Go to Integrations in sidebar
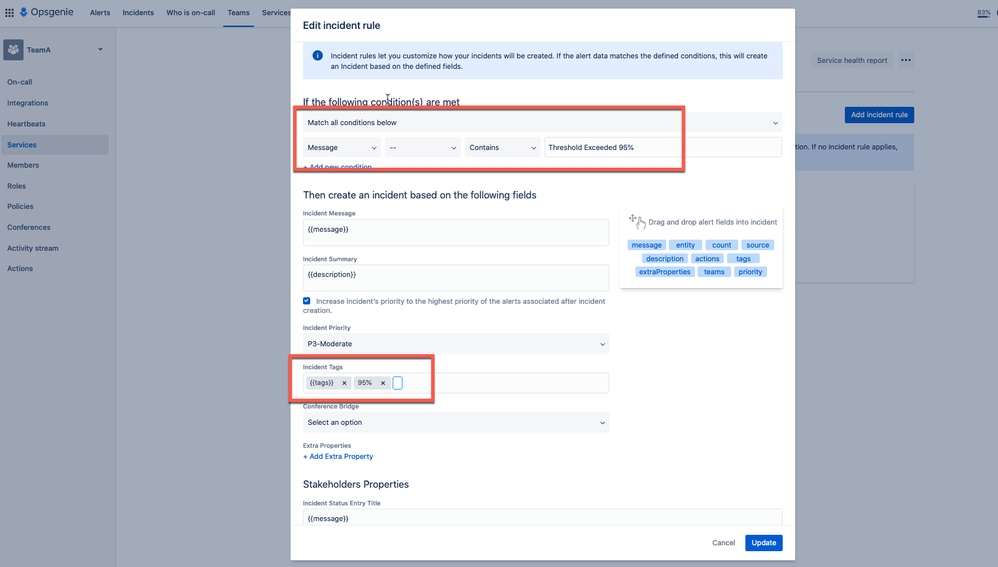Viewport: 998px width, 567px height. [x=27, y=103]
